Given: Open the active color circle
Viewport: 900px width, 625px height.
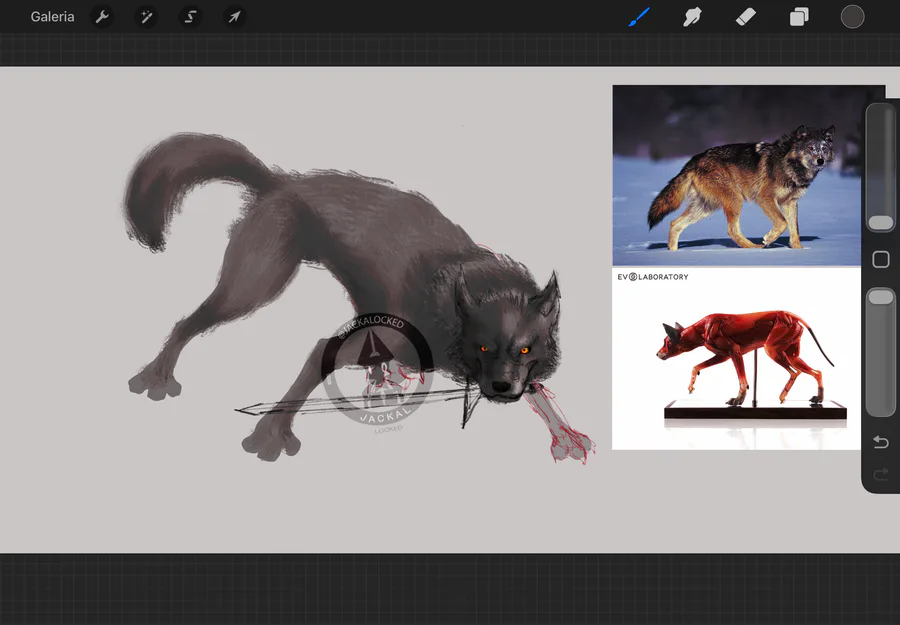Looking at the screenshot, I should click(x=852, y=17).
